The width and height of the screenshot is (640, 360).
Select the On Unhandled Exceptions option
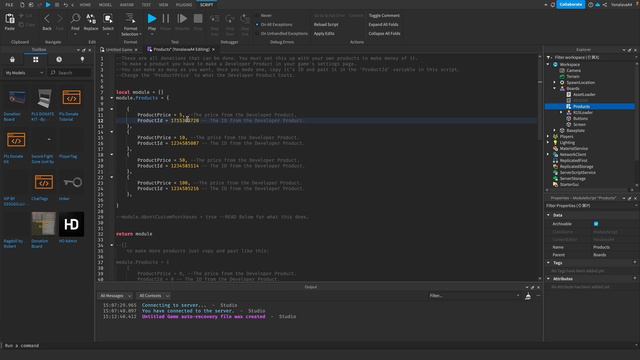point(282,33)
